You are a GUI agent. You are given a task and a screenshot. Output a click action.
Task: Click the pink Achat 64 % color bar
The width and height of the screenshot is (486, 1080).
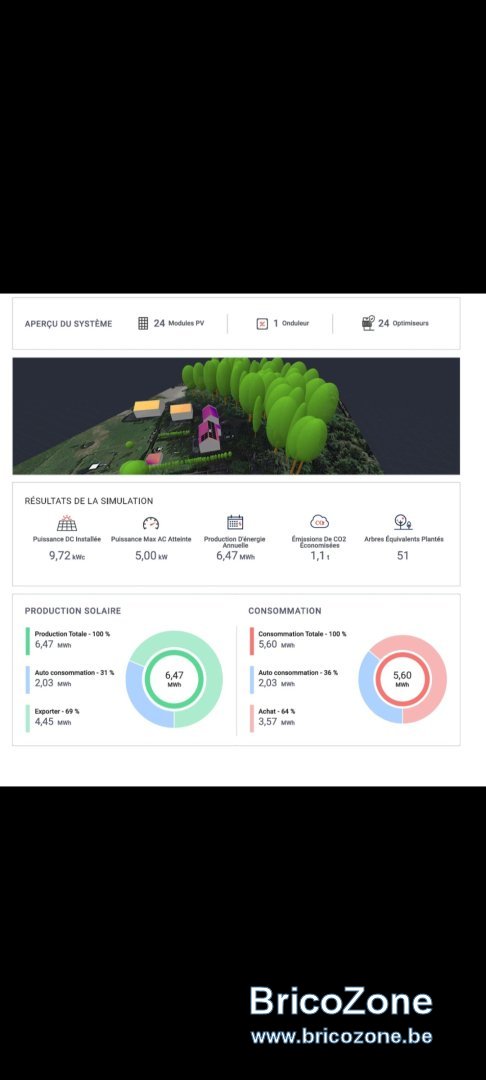252,718
